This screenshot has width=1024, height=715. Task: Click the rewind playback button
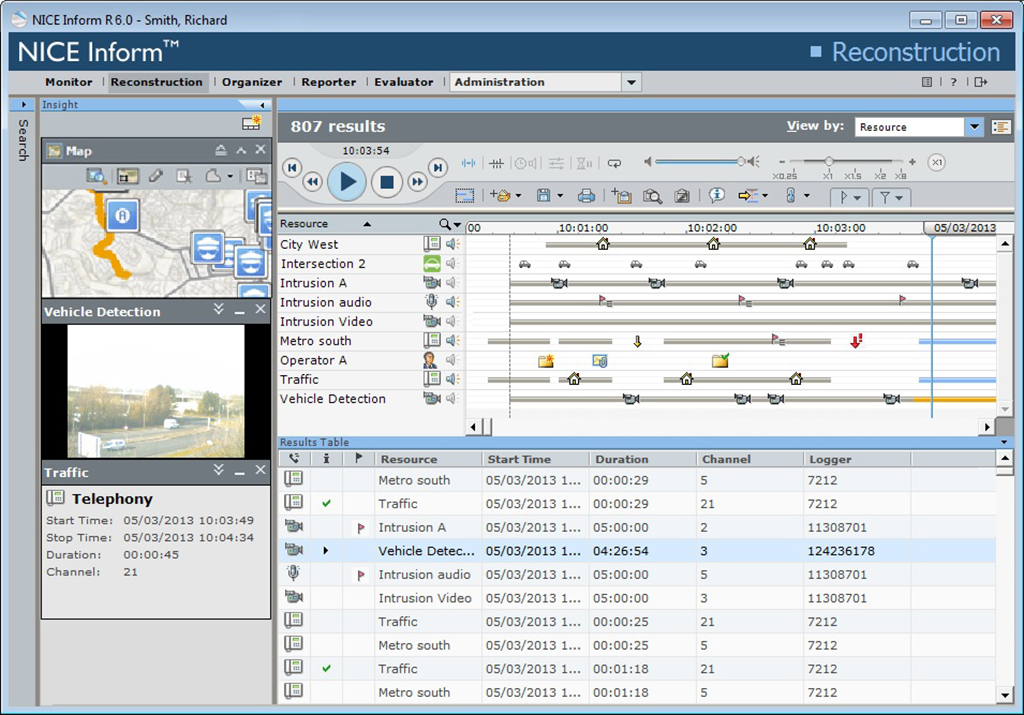tap(313, 181)
